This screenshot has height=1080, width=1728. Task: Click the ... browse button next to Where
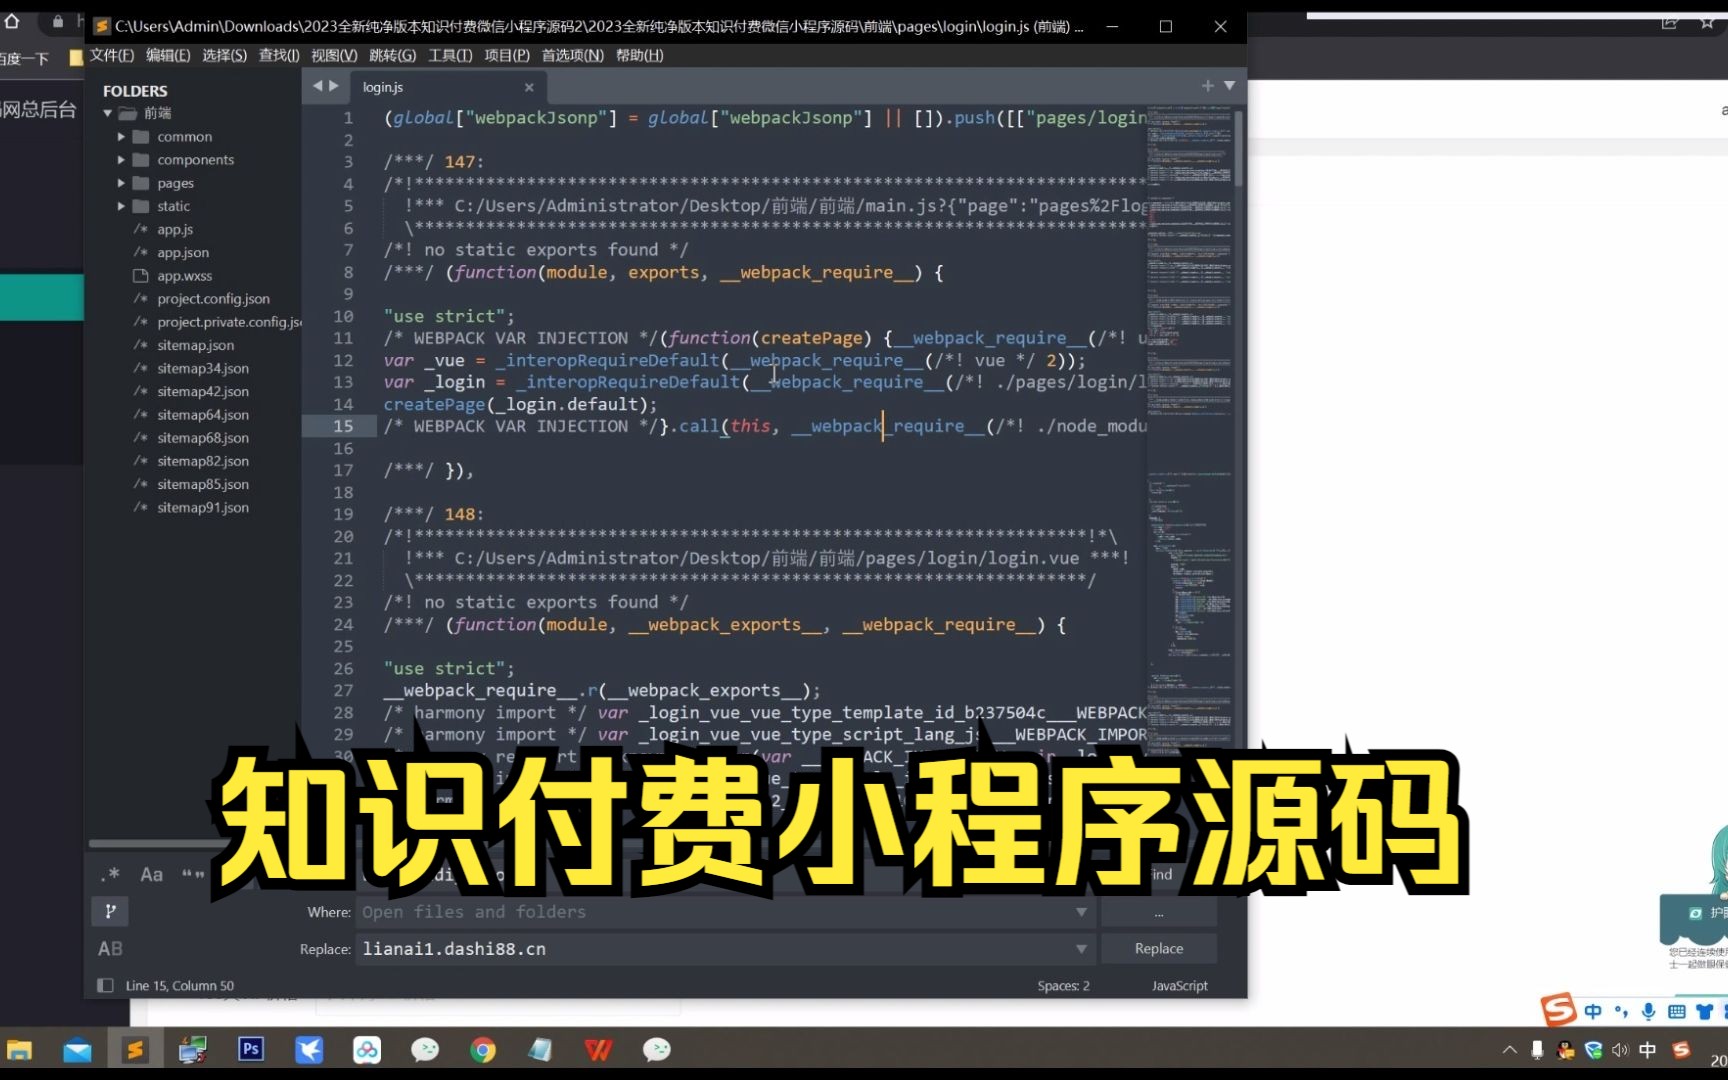click(x=1158, y=911)
